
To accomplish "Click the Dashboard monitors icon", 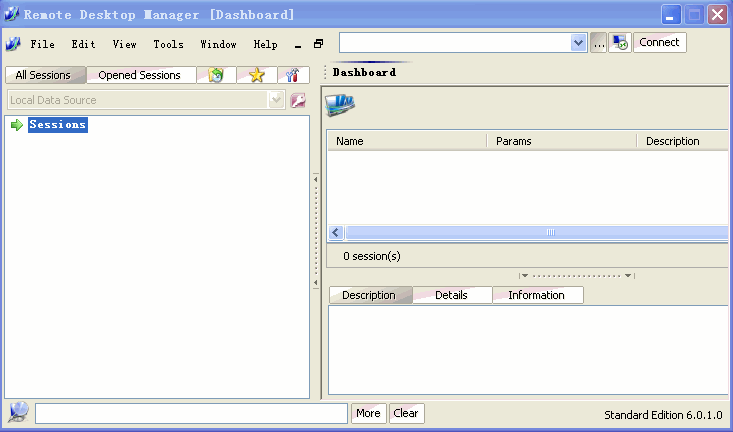I will pos(340,104).
